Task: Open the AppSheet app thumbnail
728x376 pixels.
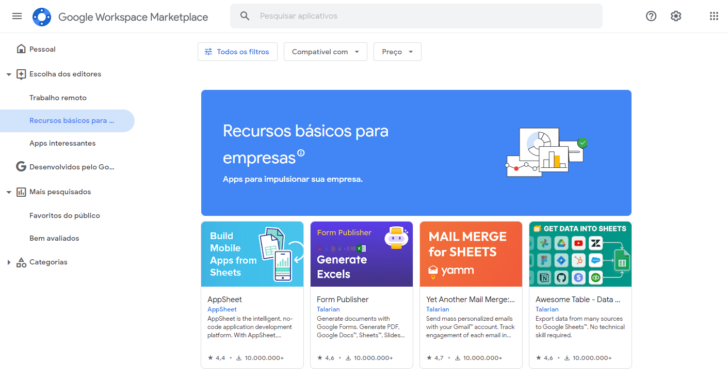Action: (x=252, y=254)
